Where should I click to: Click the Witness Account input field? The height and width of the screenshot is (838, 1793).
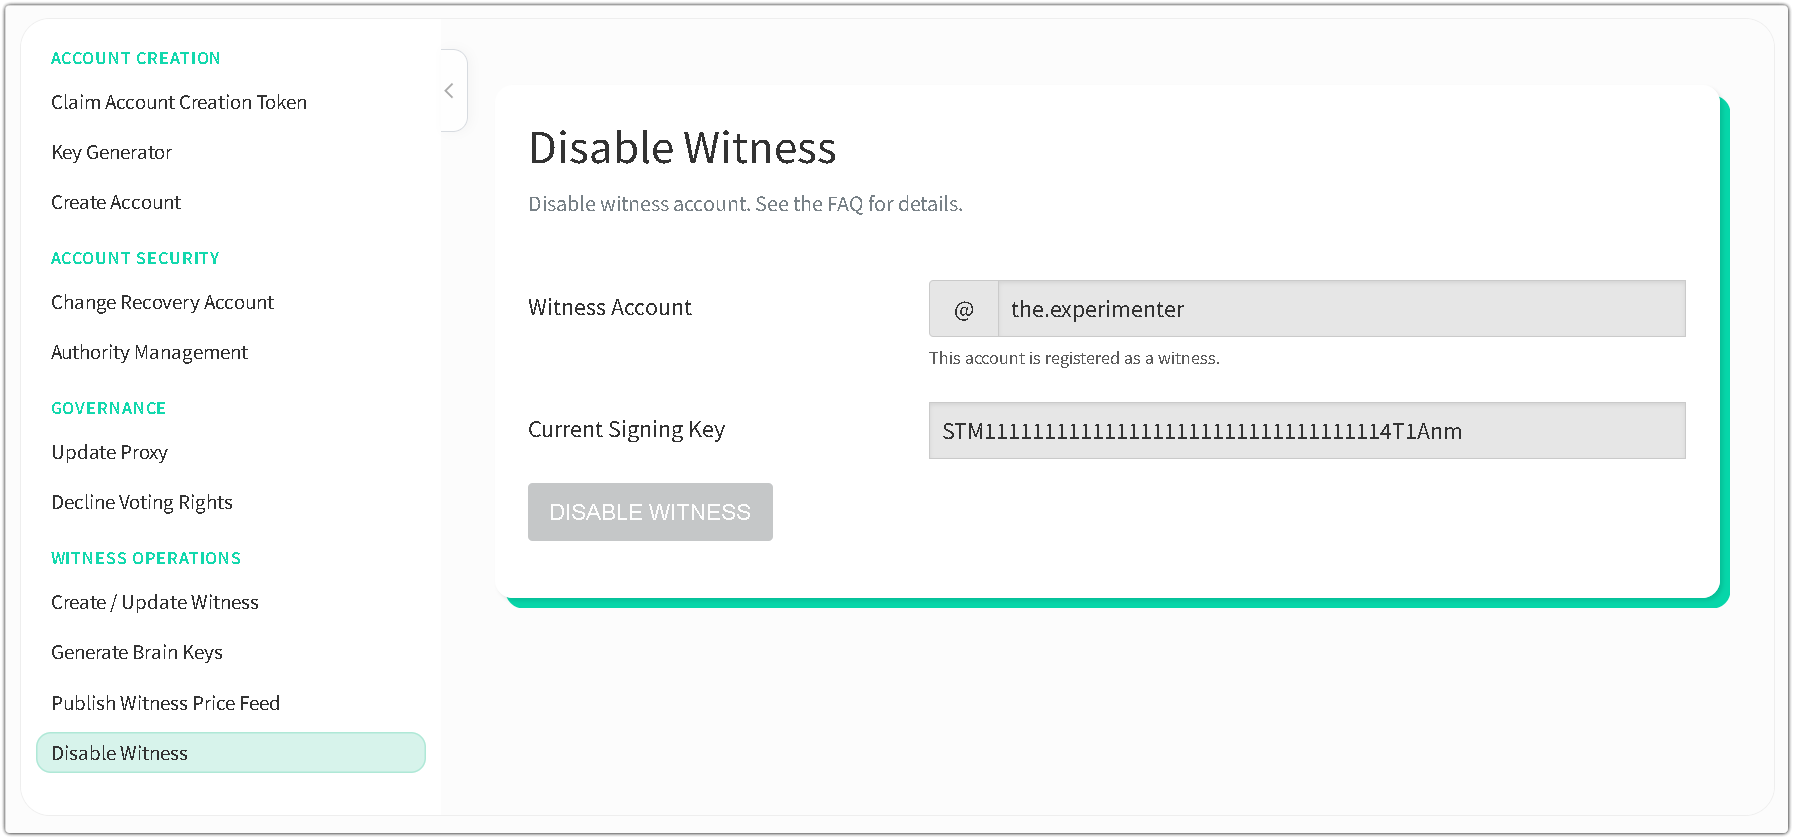click(1340, 309)
